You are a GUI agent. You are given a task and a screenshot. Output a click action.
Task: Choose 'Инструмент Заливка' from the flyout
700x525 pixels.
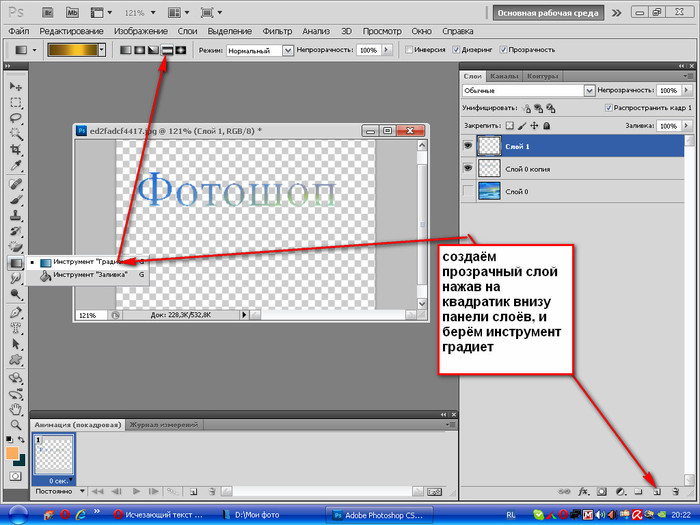point(90,273)
